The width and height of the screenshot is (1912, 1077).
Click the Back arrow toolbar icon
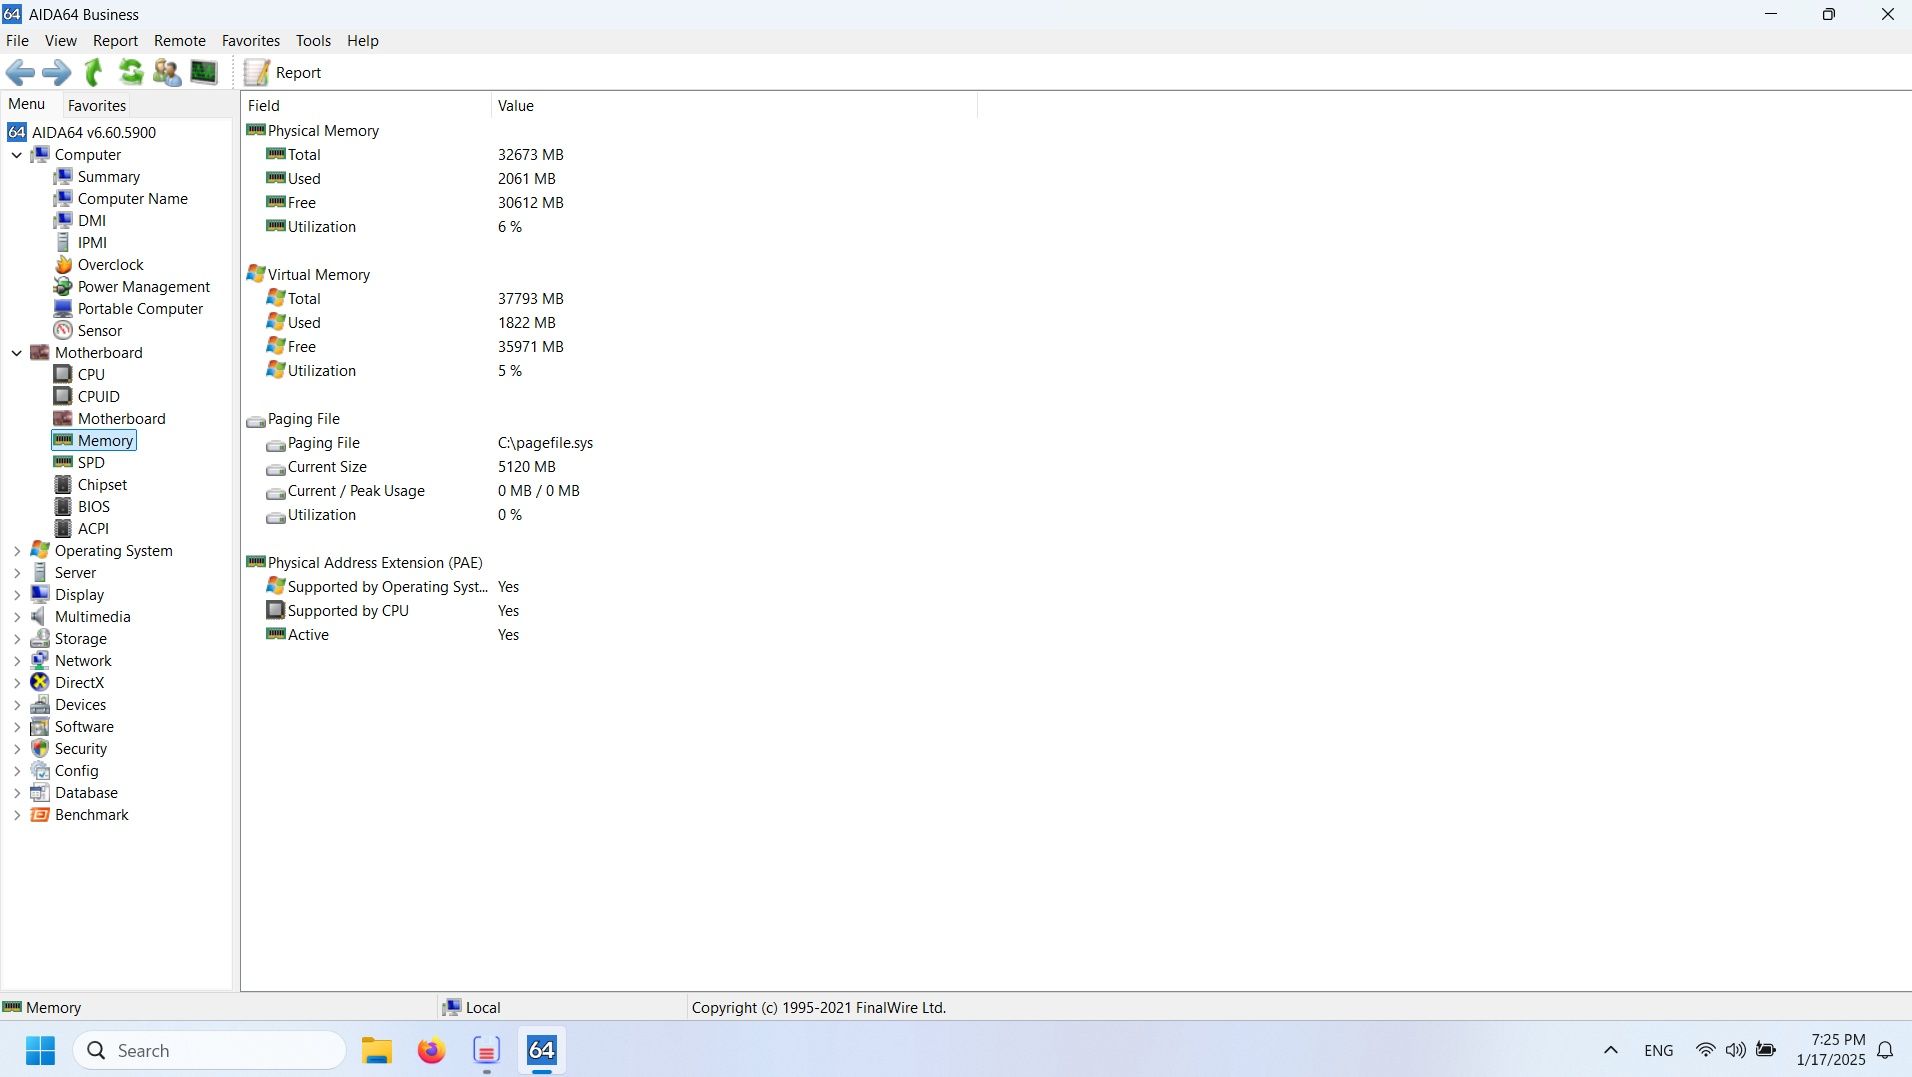20,72
